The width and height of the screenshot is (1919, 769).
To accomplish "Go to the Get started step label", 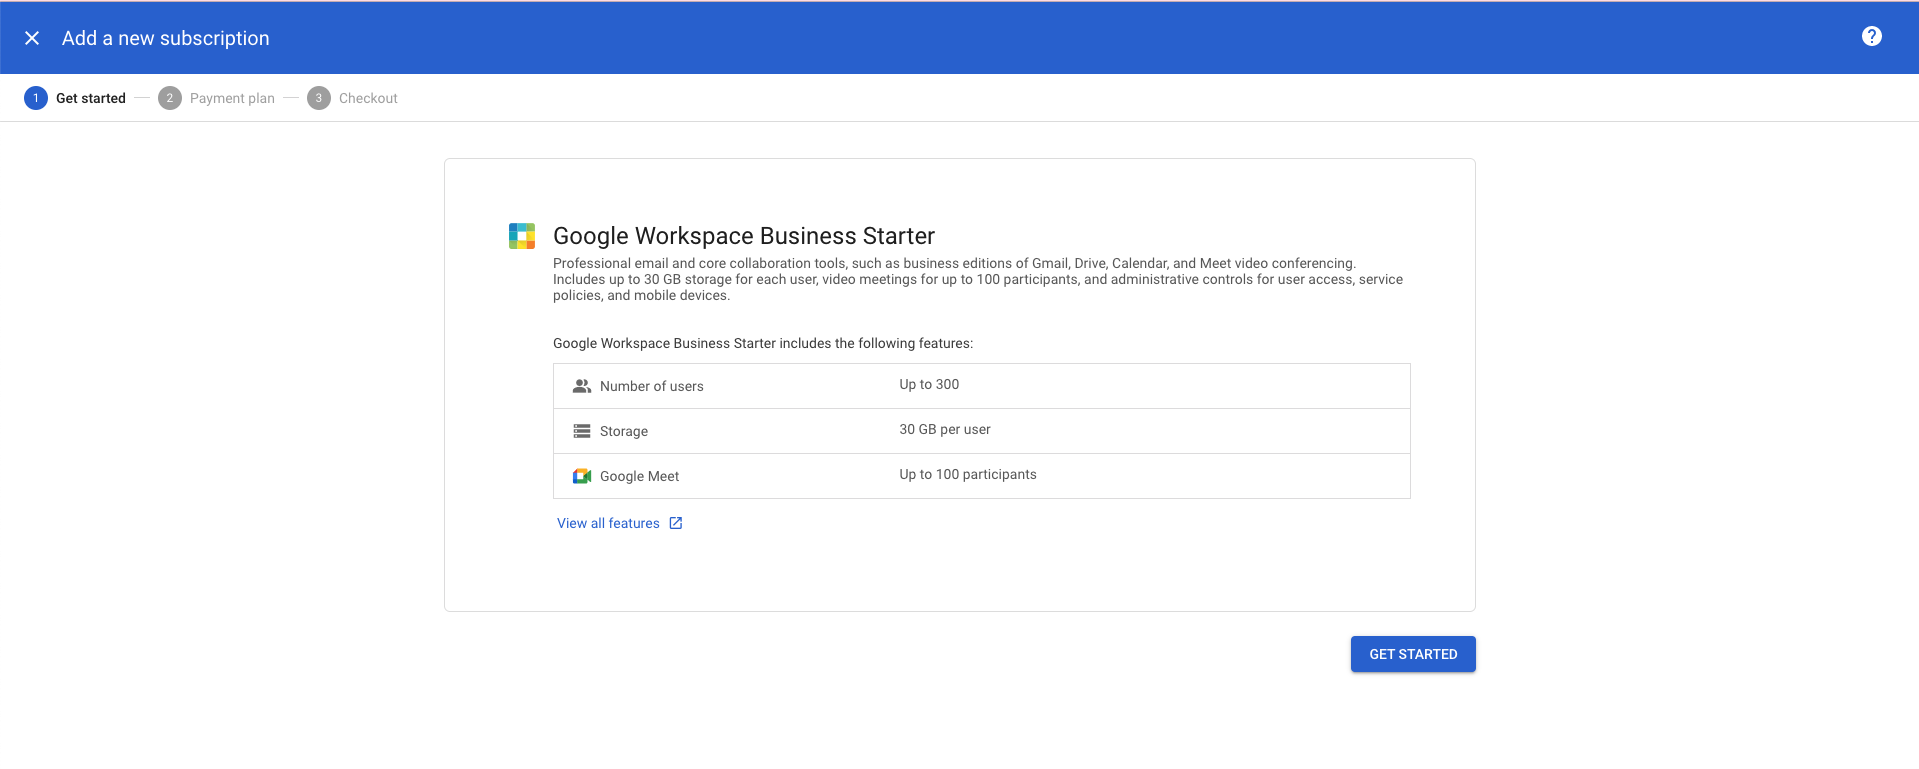I will 91,98.
